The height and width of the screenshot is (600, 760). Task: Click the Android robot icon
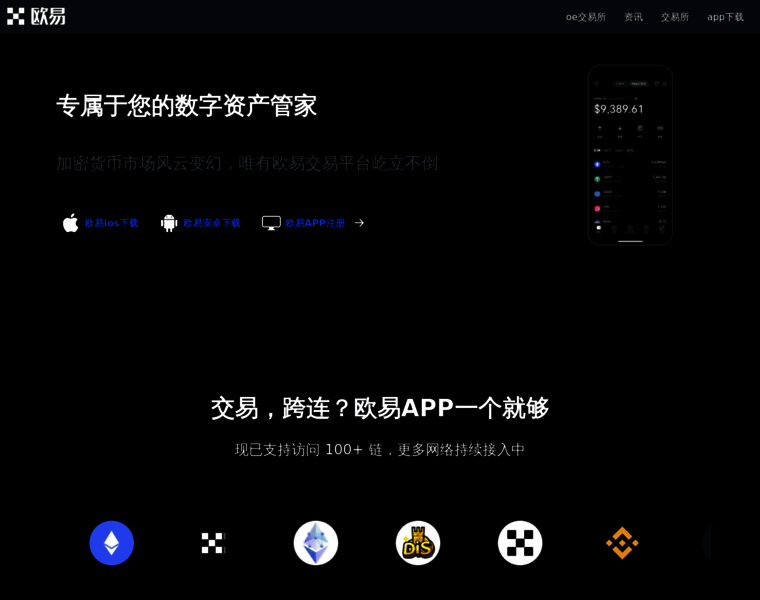tap(169, 223)
